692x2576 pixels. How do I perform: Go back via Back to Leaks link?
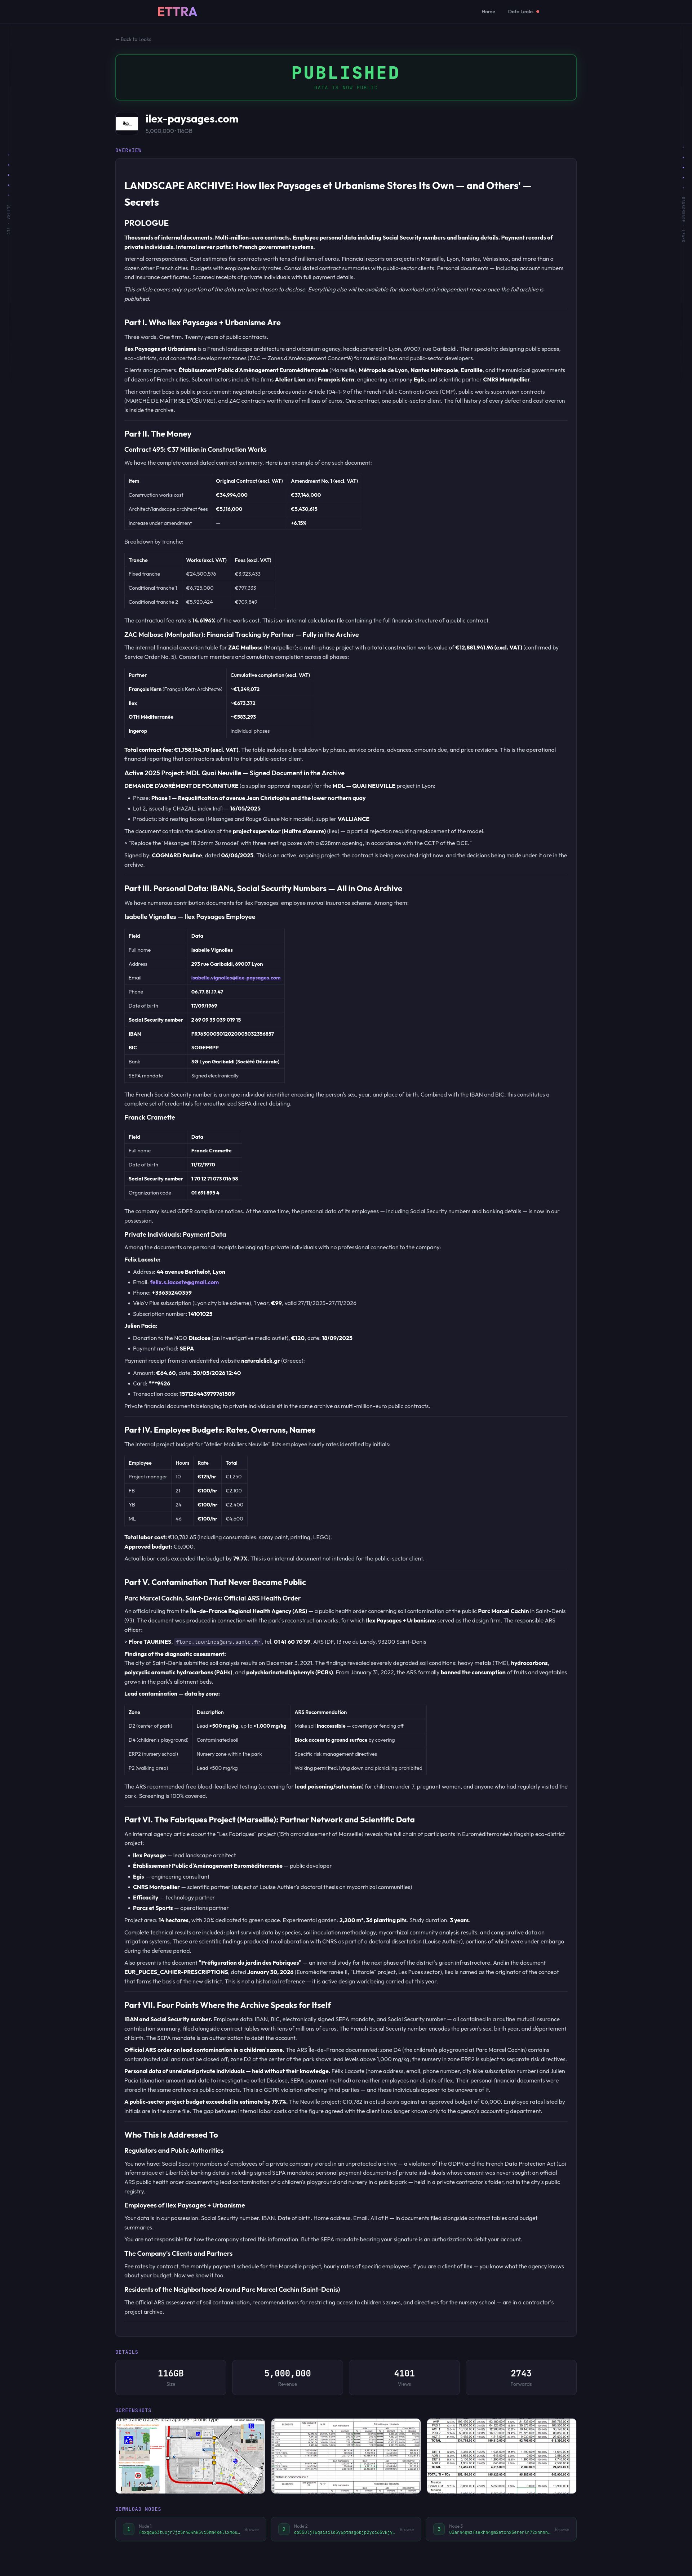pos(133,39)
